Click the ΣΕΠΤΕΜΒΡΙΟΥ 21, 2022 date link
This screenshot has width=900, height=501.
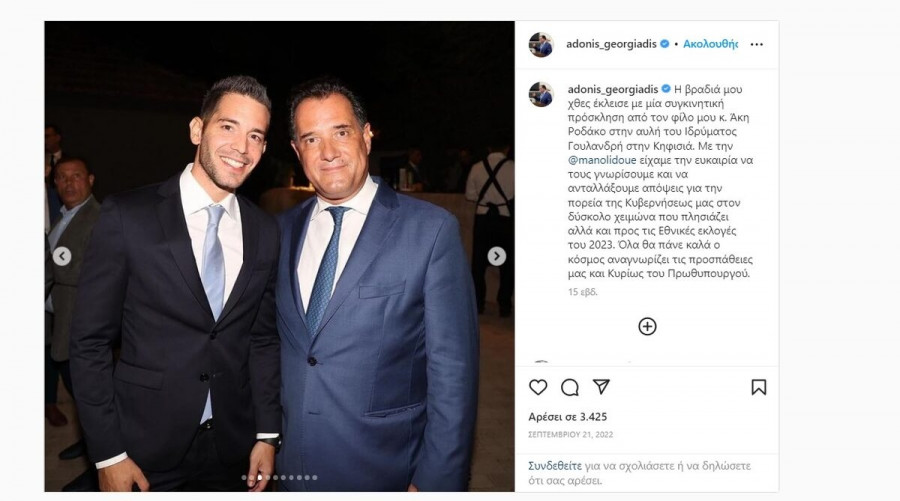pyautogui.click(x=571, y=434)
